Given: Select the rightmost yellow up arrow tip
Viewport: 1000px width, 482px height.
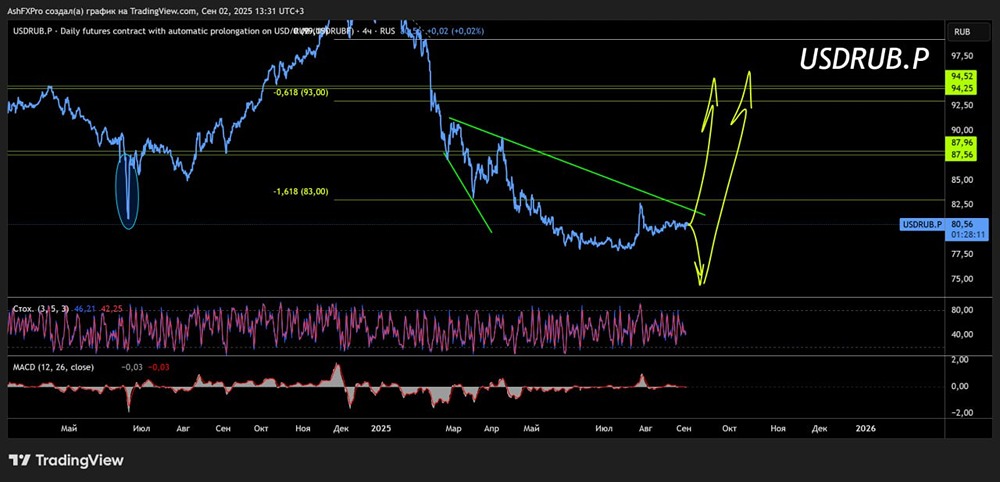Looking at the screenshot, I should click(x=749, y=74).
